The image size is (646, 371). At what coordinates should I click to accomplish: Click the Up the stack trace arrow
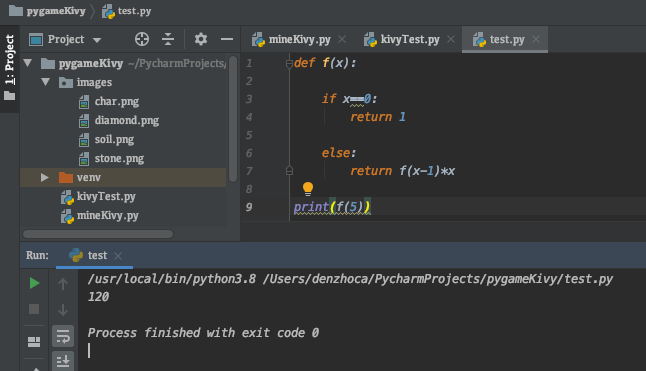(x=63, y=284)
